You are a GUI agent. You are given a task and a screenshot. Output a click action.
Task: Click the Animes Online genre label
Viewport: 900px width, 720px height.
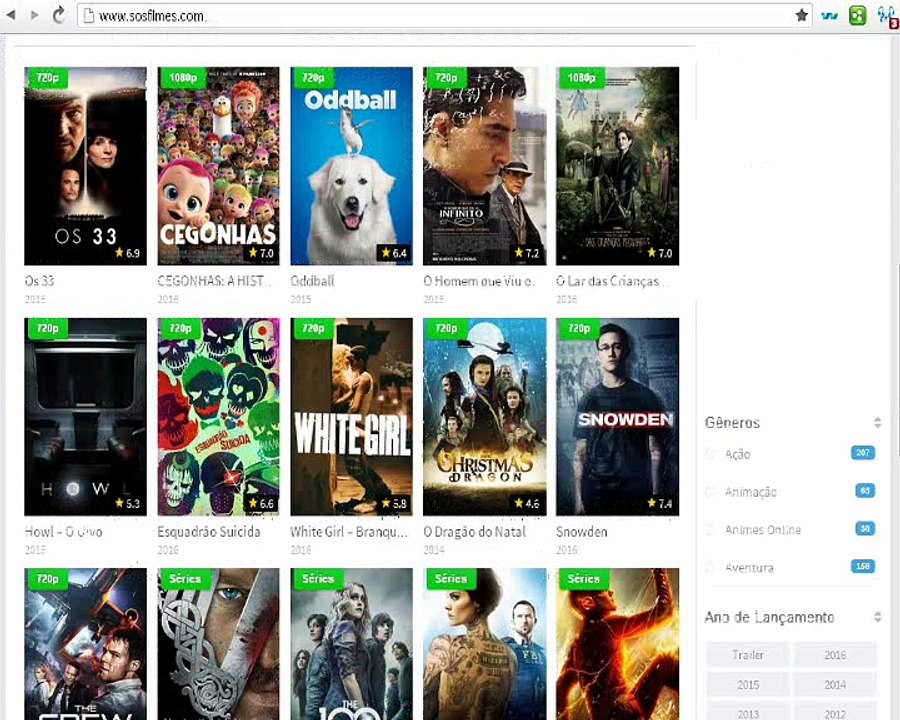click(763, 529)
